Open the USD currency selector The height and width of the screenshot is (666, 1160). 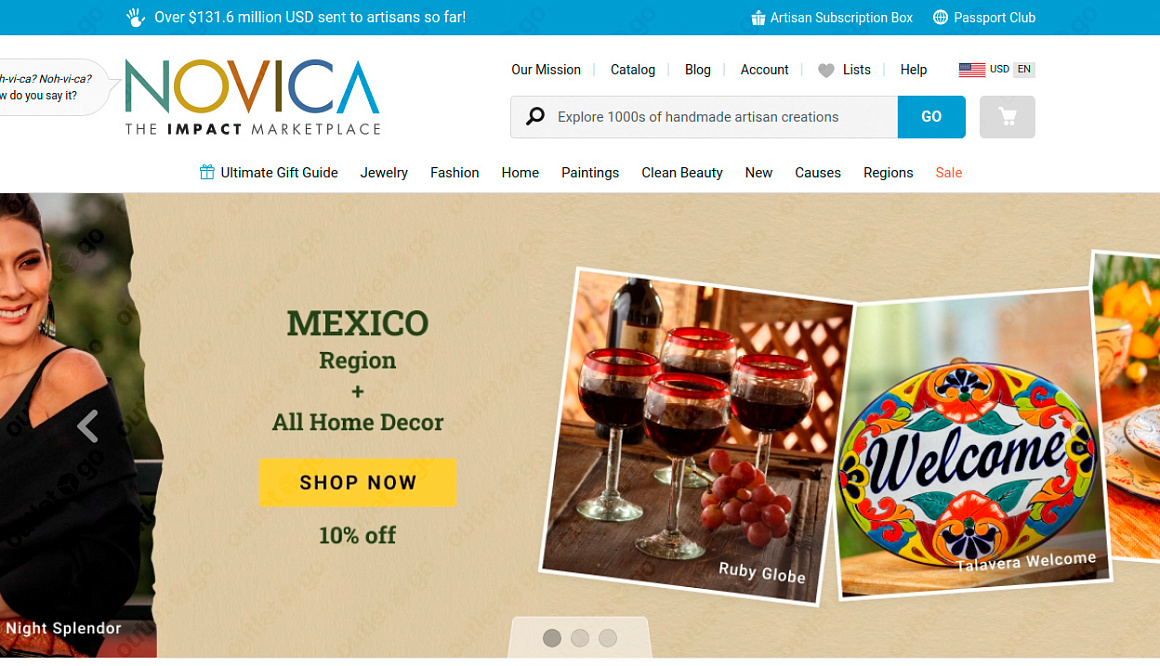[x=999, y=69]
